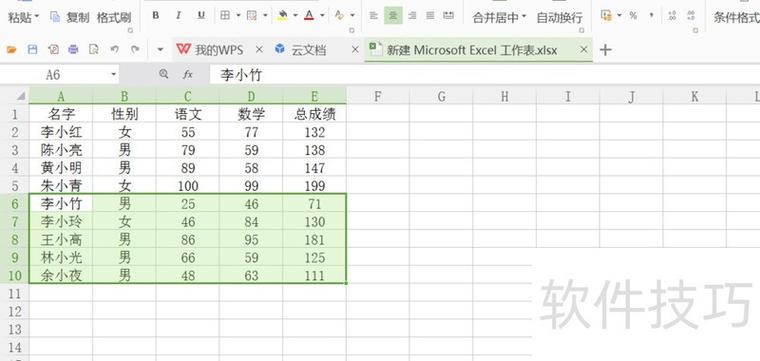
Task: Click the zoom magnifier by formula bar
Action: tap(164, 74)
